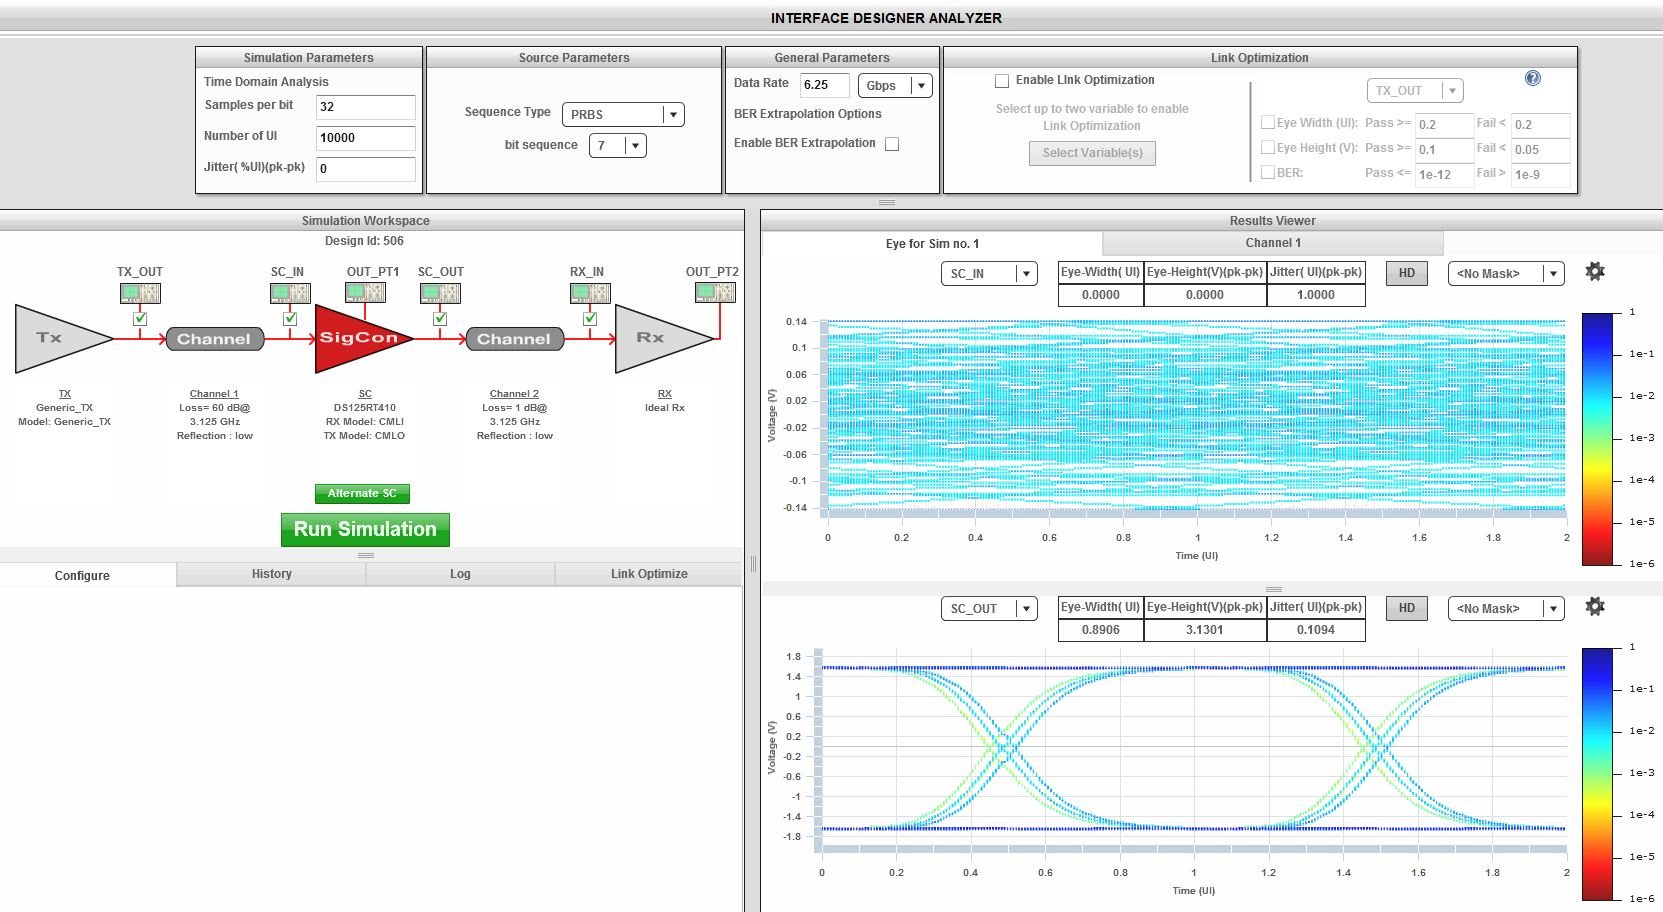Click the Number of UI field
This screenshot has height=912, width=1663.
[x=366, y=138]
